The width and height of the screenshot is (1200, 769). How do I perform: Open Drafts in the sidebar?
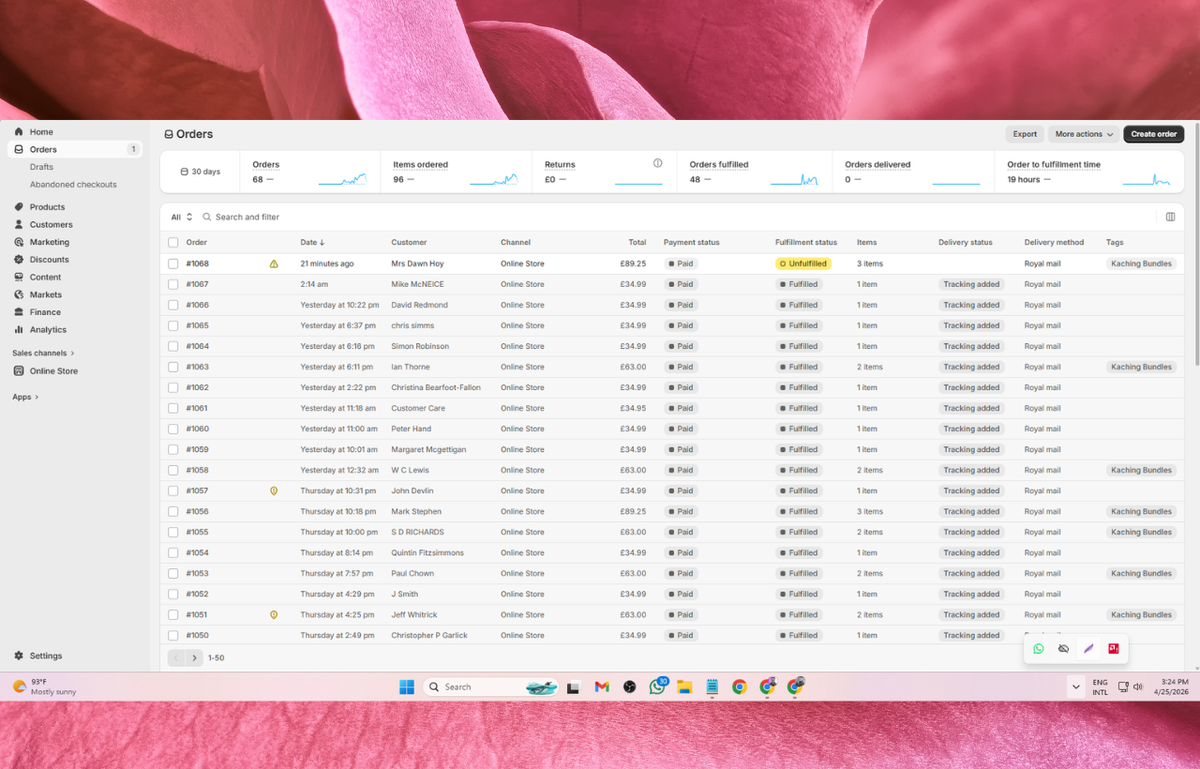coord(42,167)
